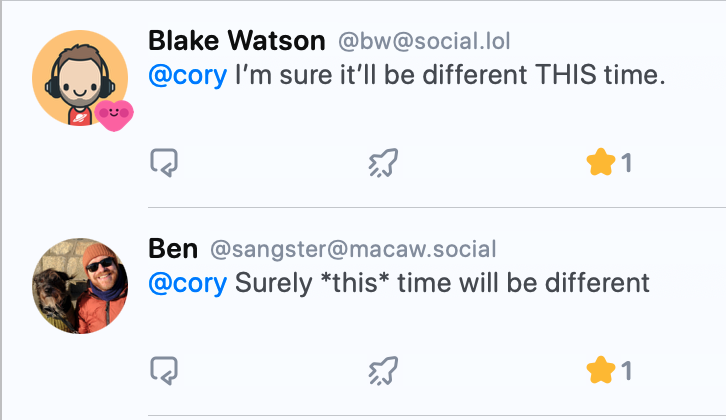Click the favorite count on Blake's post
This screenshot has height=420, width=726.
(626, 163)
